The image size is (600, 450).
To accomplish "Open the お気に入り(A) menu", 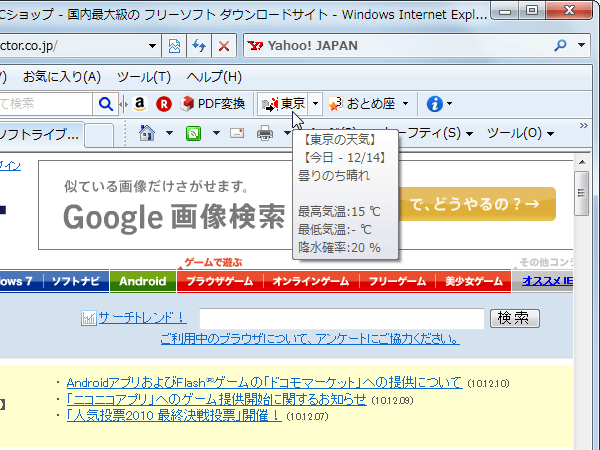I will pyautogui.click(x=62, y=77).
